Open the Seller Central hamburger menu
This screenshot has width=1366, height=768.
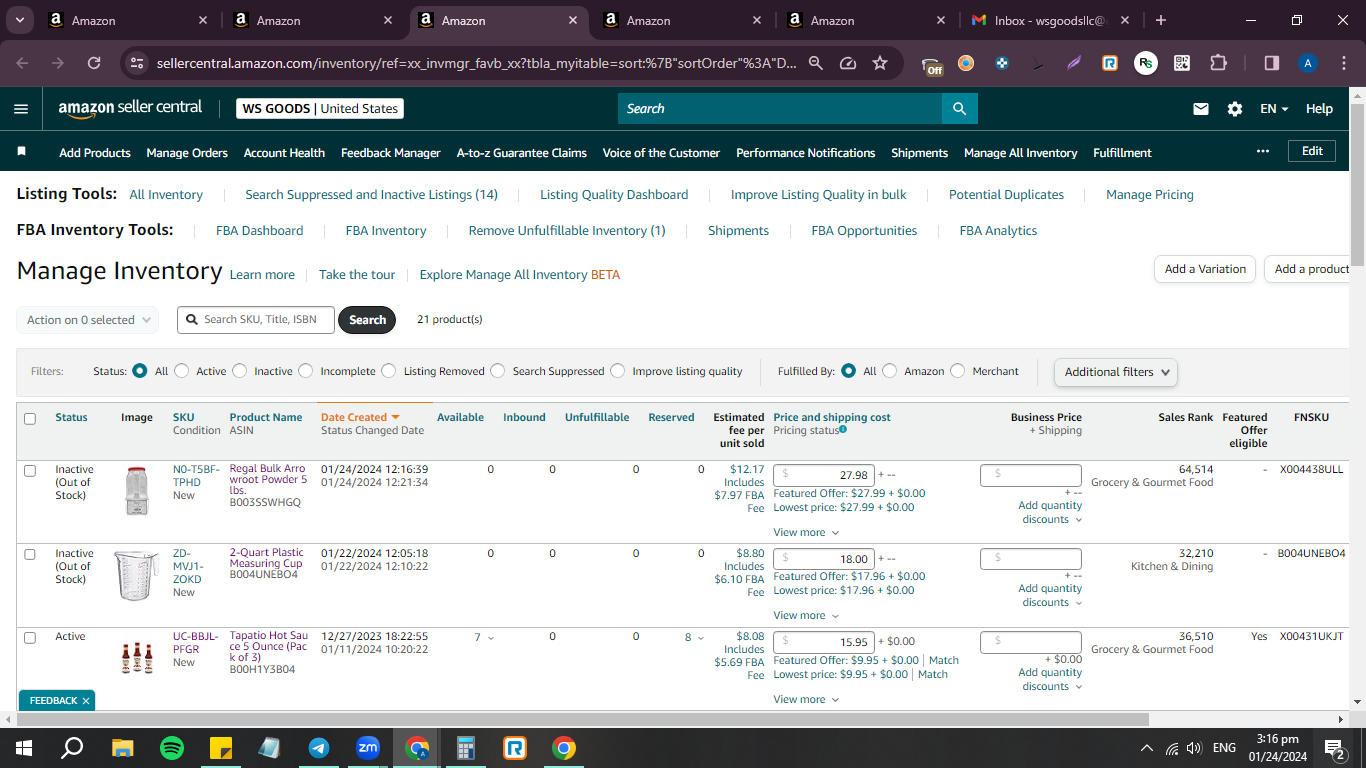[x=21, y=109]
